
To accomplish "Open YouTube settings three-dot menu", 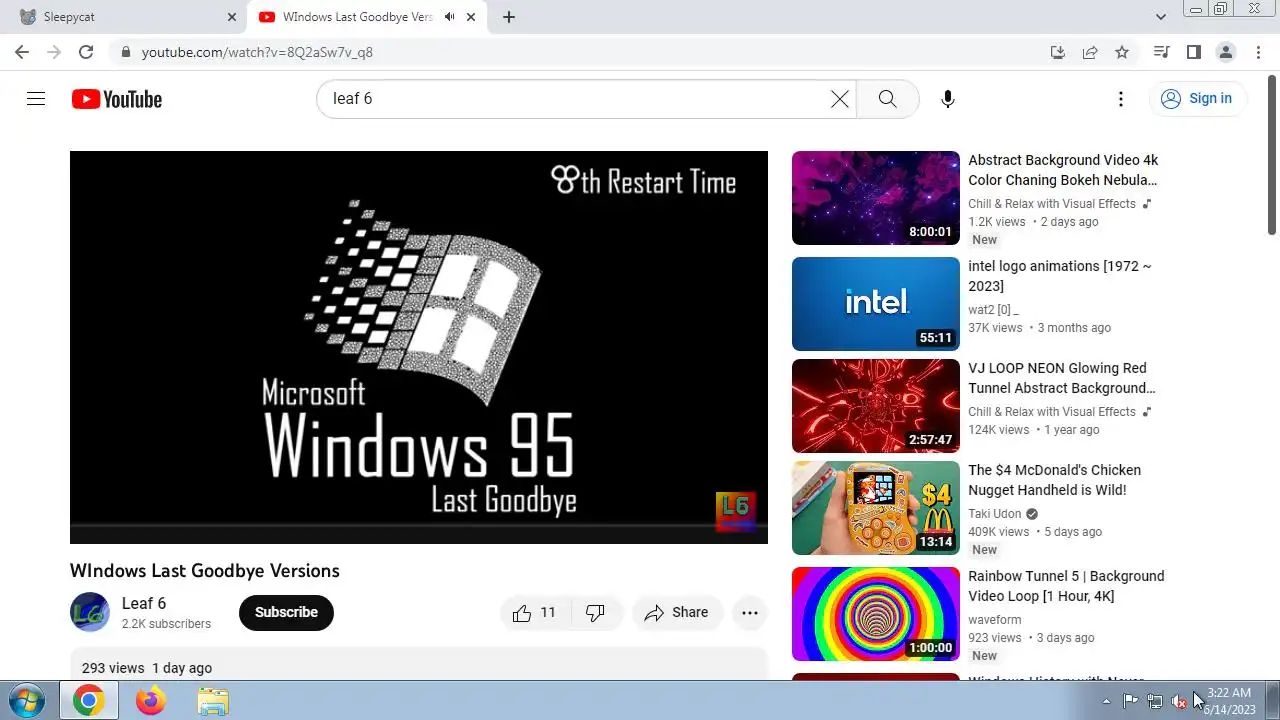I will coord(1121,99).
